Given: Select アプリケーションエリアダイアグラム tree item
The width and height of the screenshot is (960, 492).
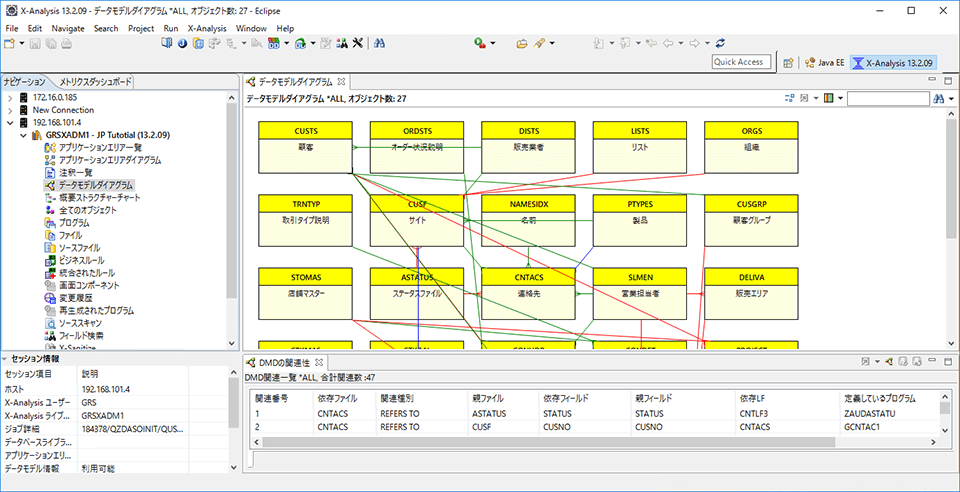Looking at the screenshot, I should (x=110, y=160).
